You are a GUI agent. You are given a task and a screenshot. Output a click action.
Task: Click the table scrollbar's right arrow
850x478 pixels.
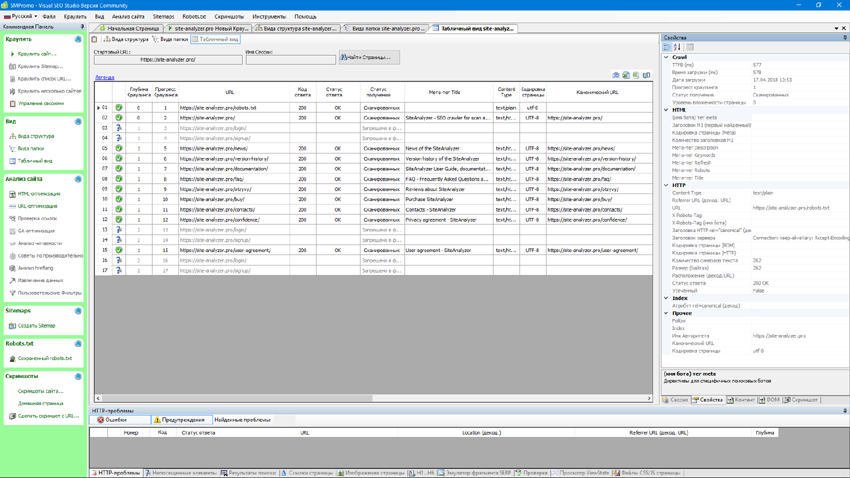(649, 398)
